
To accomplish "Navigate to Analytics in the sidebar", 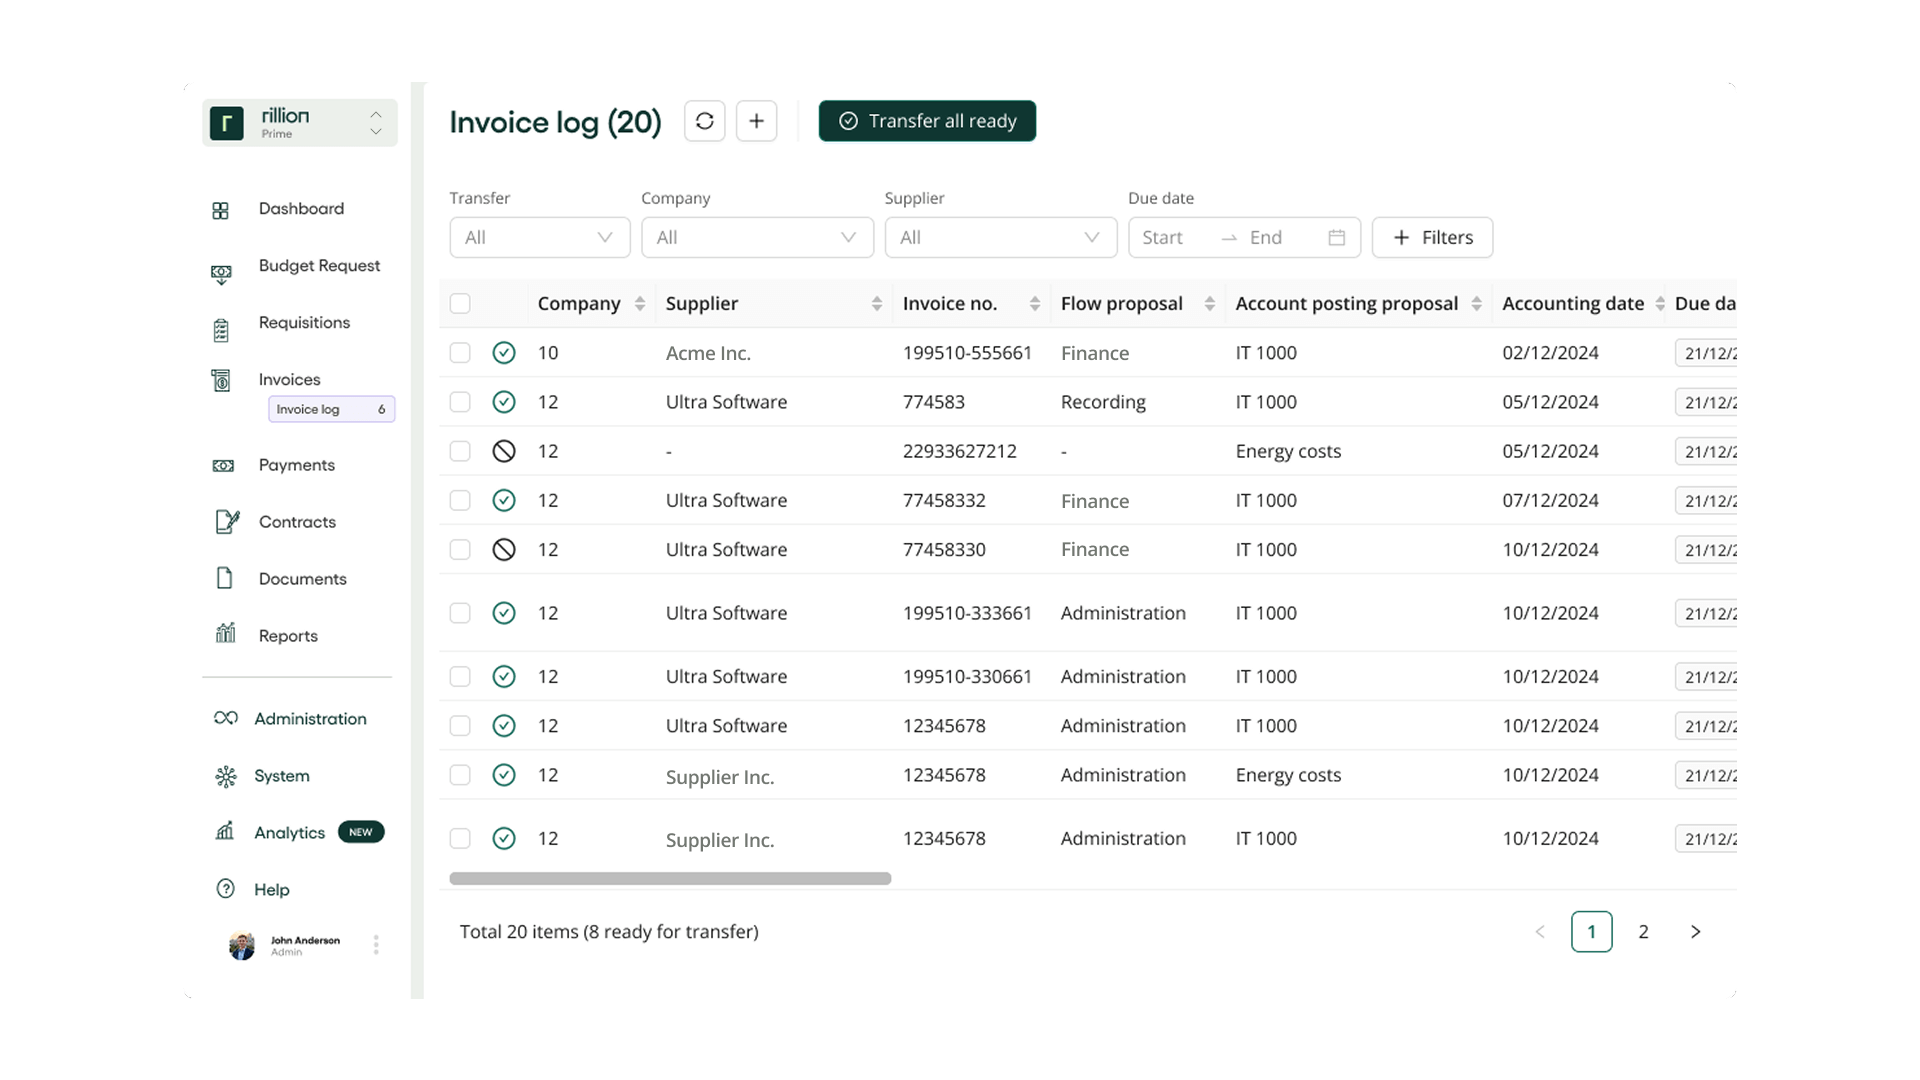I will tap(289, 832).
